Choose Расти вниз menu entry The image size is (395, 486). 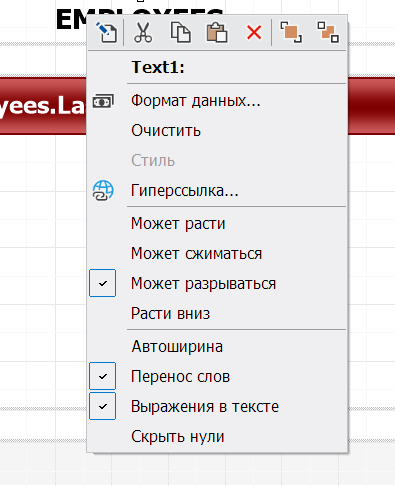[x=170, y=313]
